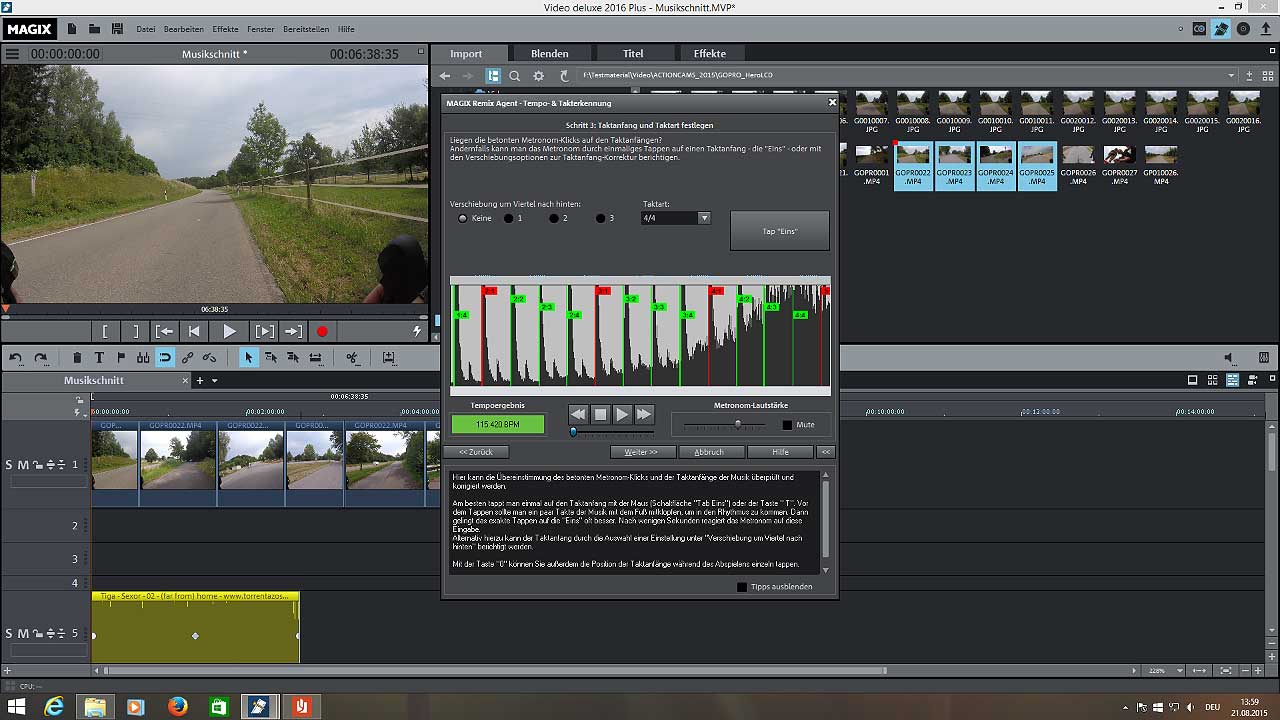Viewport: 1280px width, 720px height.
Task: Select the 'Keine' shift radio option
Action: pos(462,218)
